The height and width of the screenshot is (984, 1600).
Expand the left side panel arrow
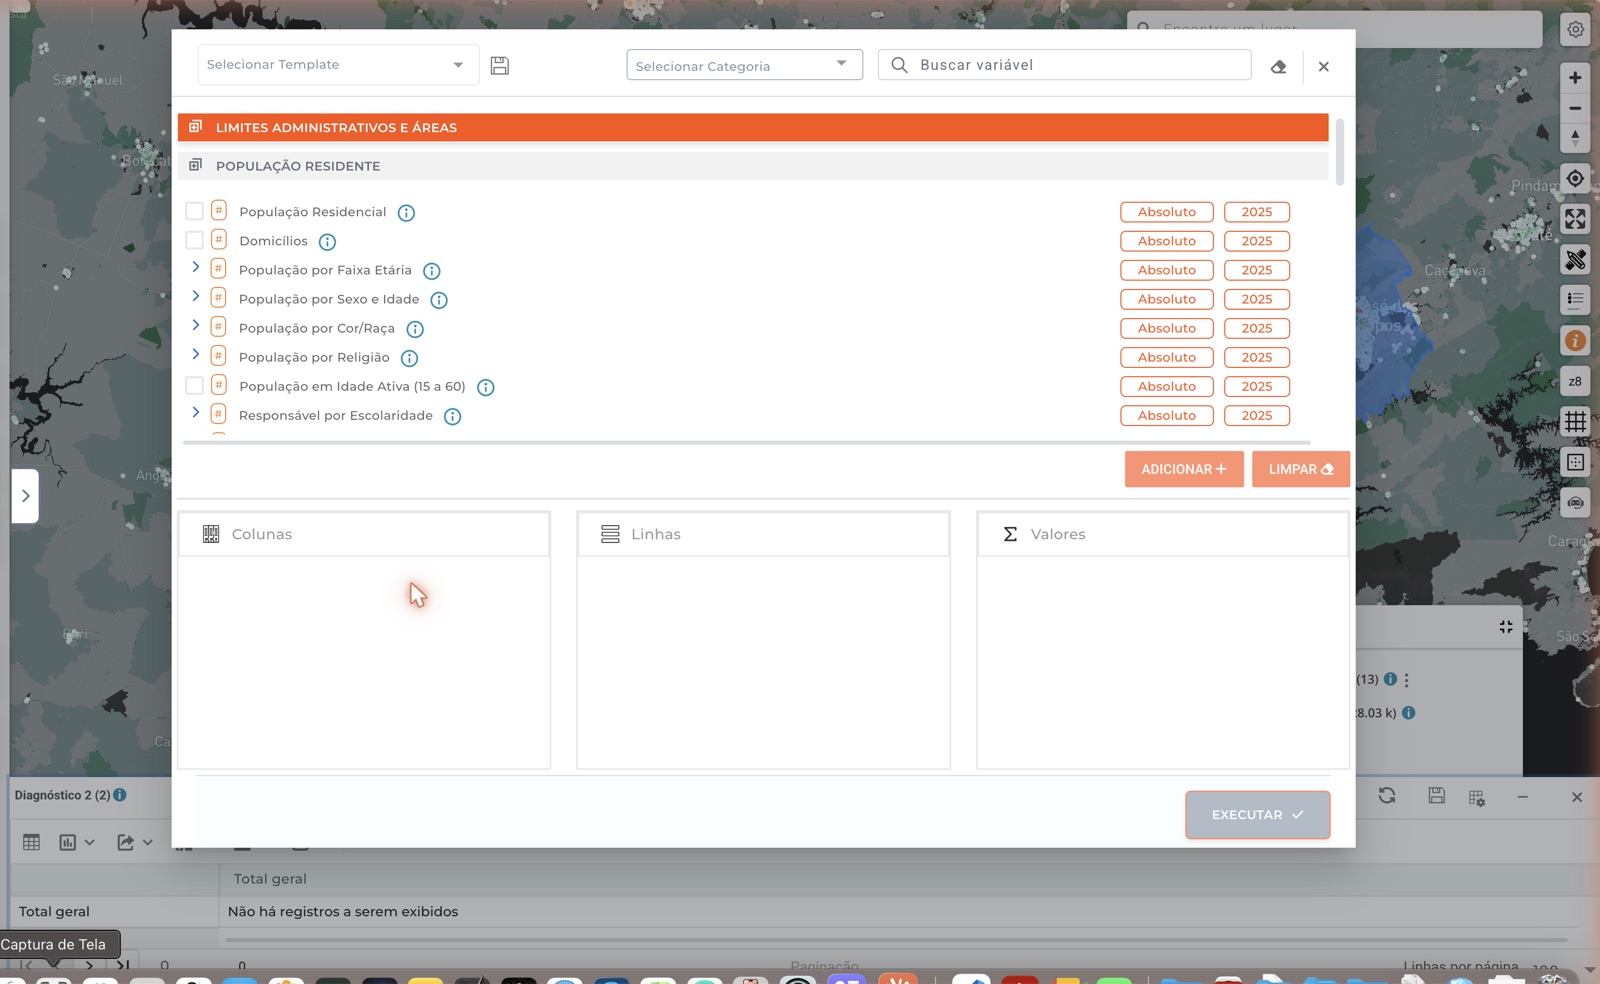(x=25, y=496)
